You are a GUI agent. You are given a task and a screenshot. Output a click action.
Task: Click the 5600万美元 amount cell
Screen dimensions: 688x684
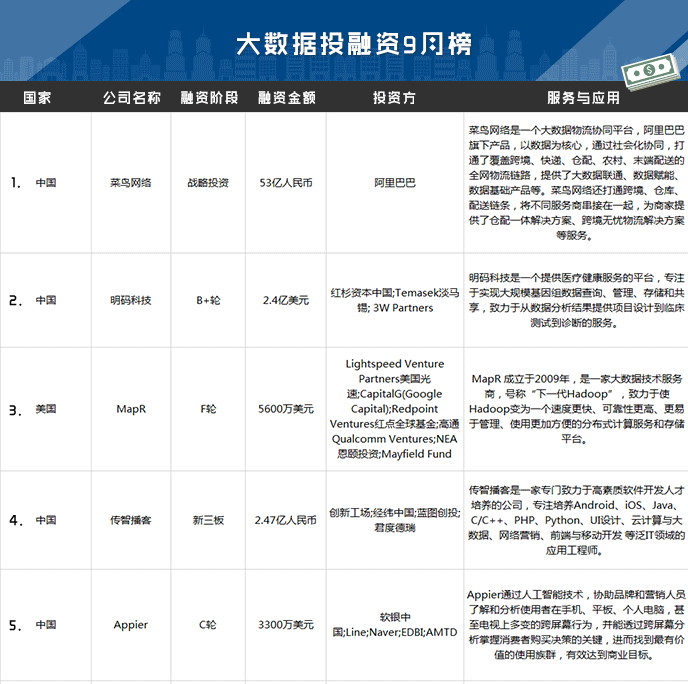286,409
